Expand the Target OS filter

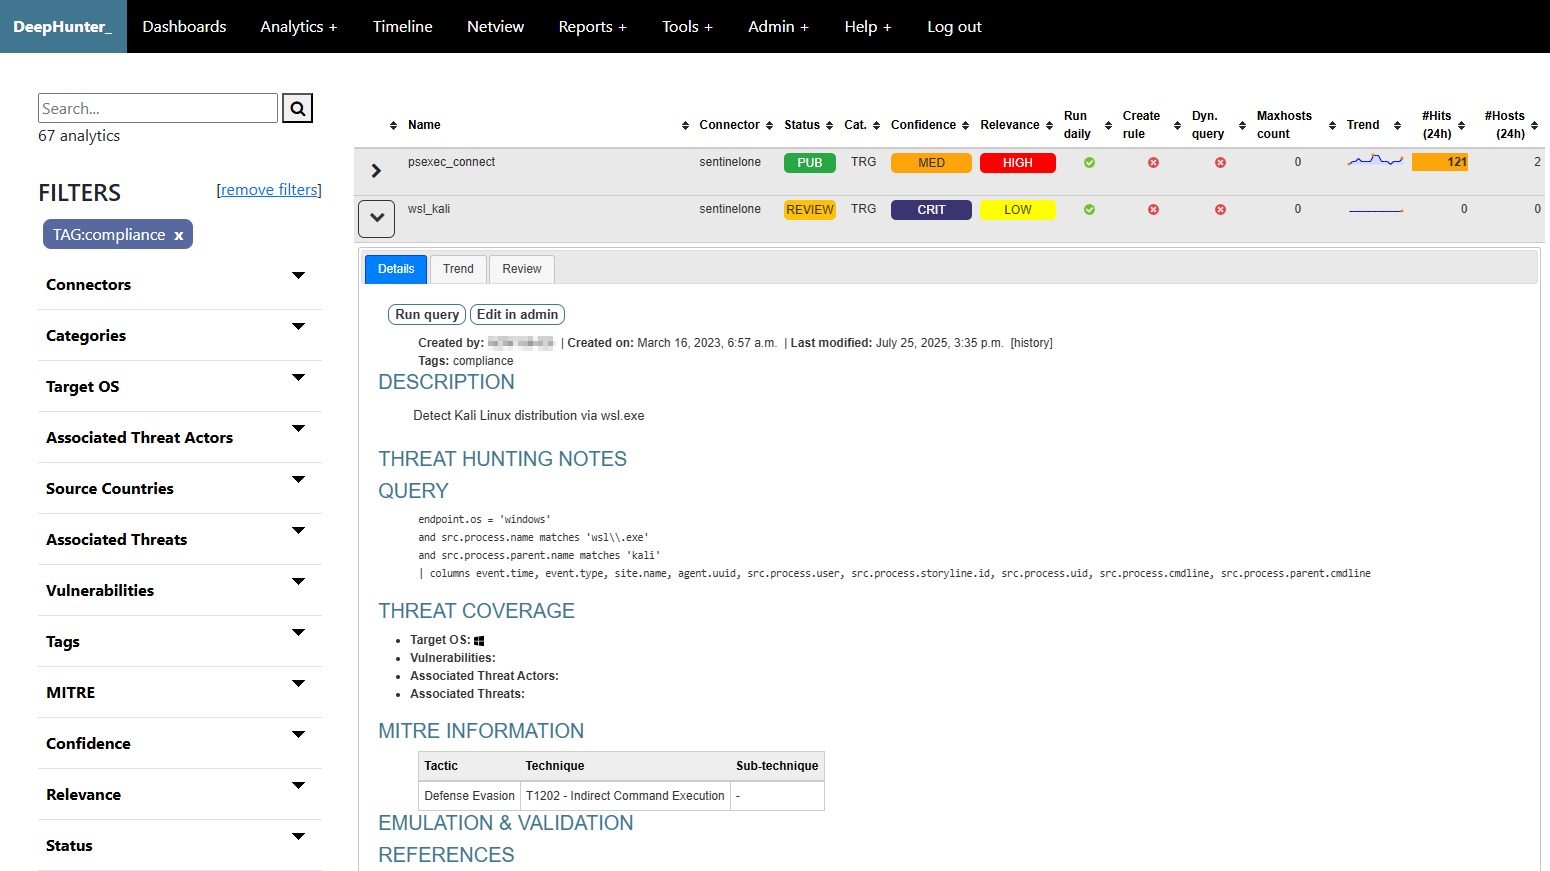180,386
